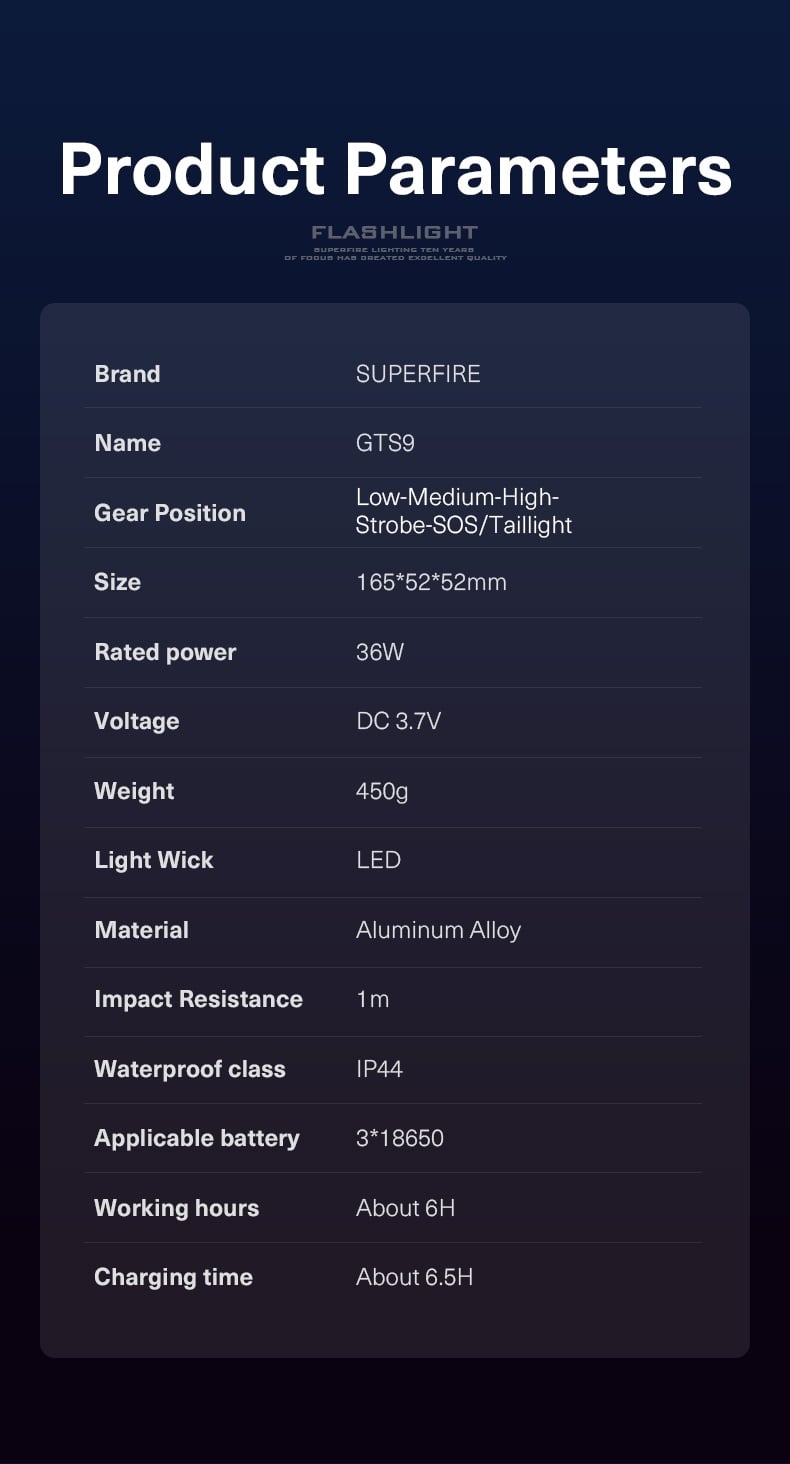Click the 450g weight value
Screen dimensions: 790x1464
[382, 791]
